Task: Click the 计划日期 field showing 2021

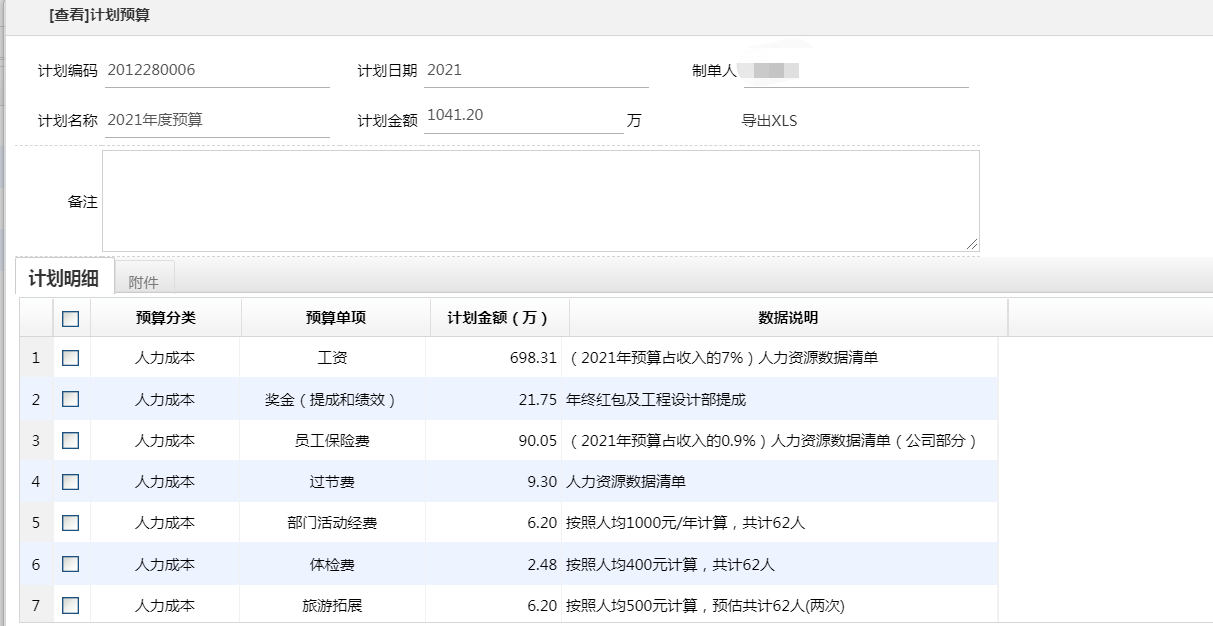Action: tap(536, 69)
